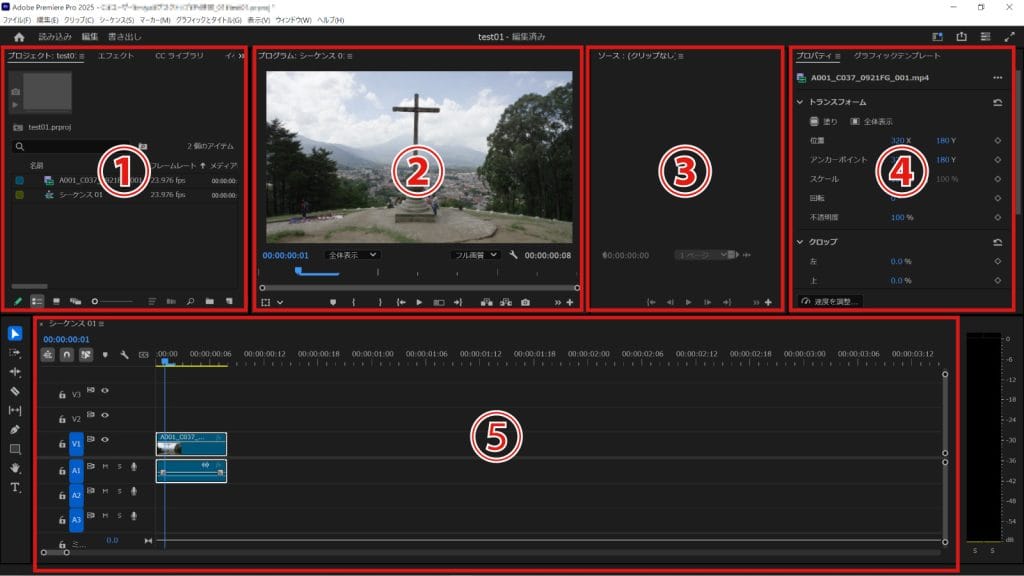Screen dimensions: 1024x576
Task: Select the A001_C037 clip on track V1
Action: [191, 443]
